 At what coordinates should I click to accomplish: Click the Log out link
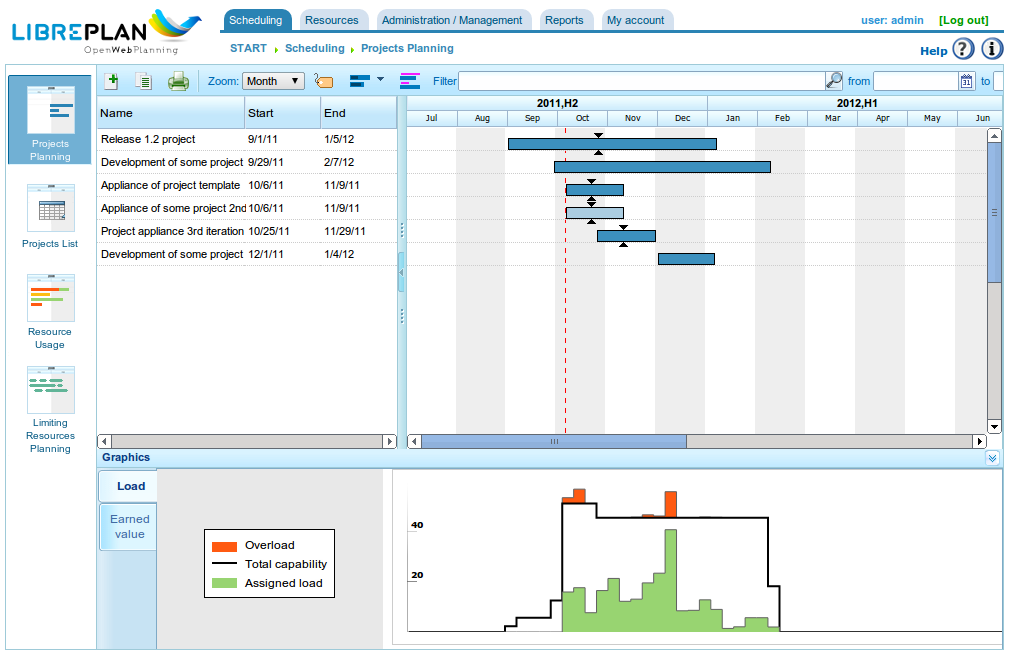point(963,20)
